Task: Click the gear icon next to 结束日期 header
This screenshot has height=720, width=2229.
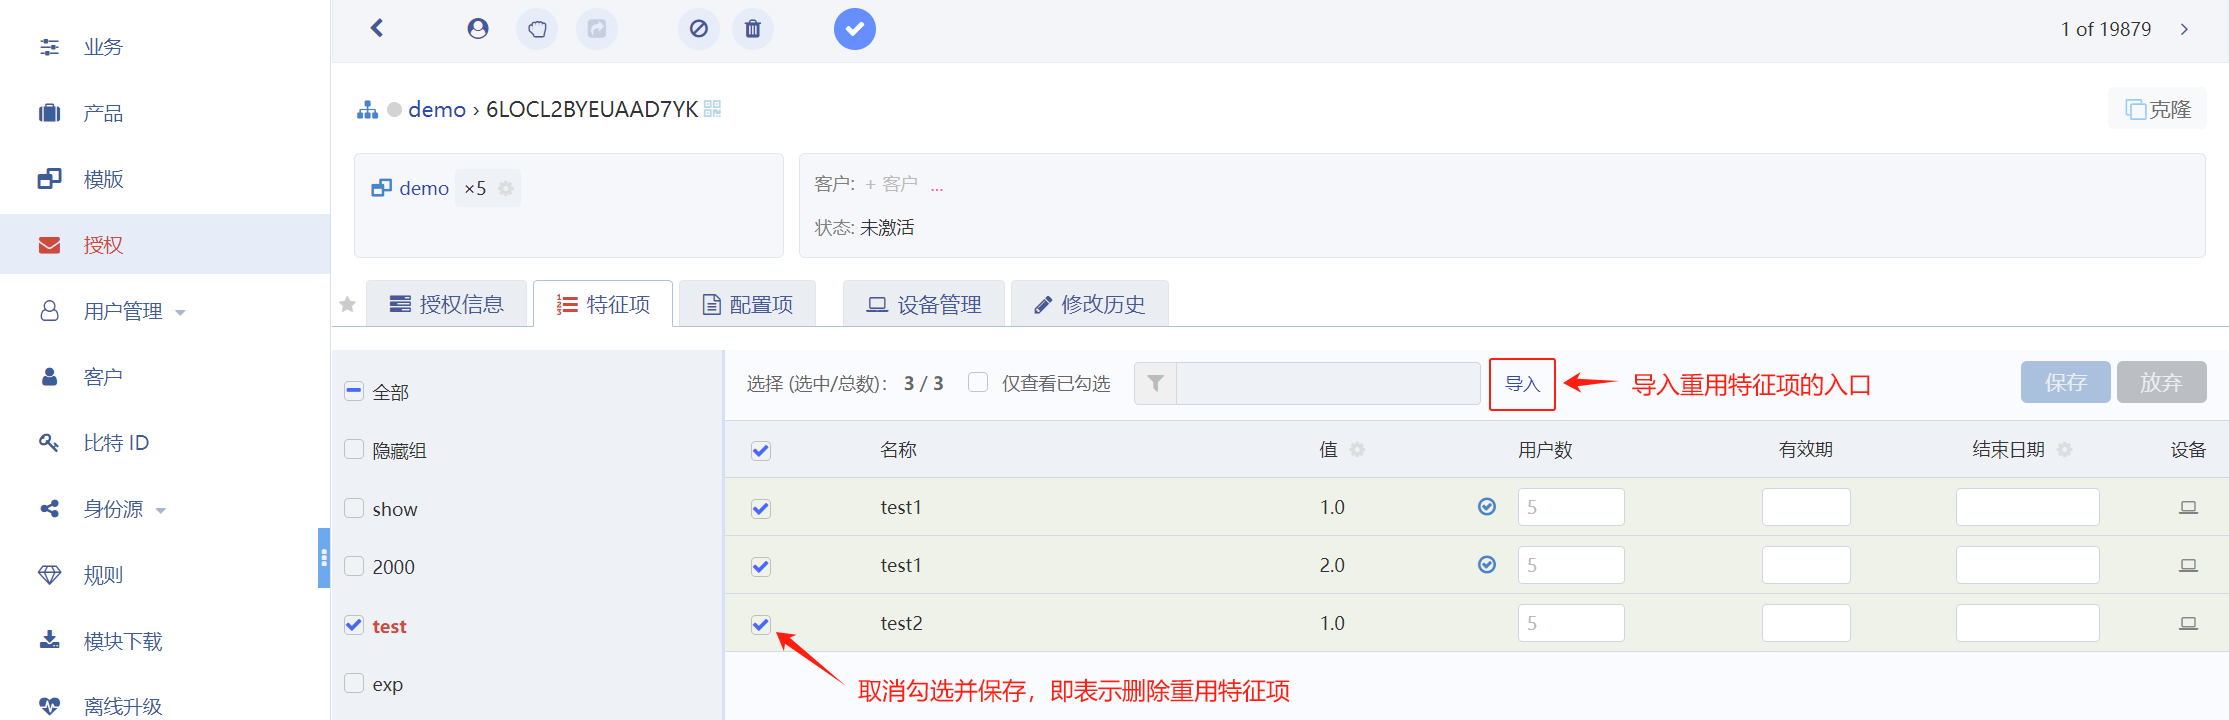Action: pyautogui.click(x=2064, y=450)
